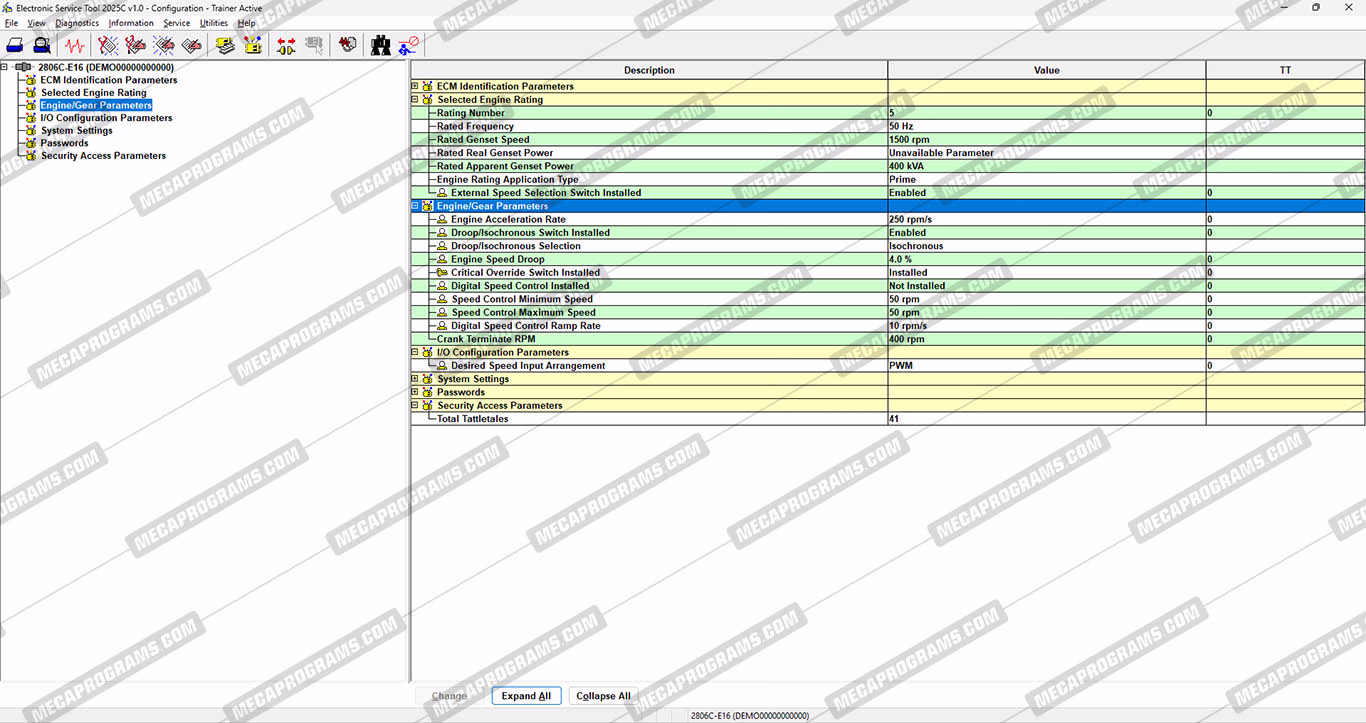
Task: Expand ECM Identification Parameters in the grid
Action: (x=415, y=86)
